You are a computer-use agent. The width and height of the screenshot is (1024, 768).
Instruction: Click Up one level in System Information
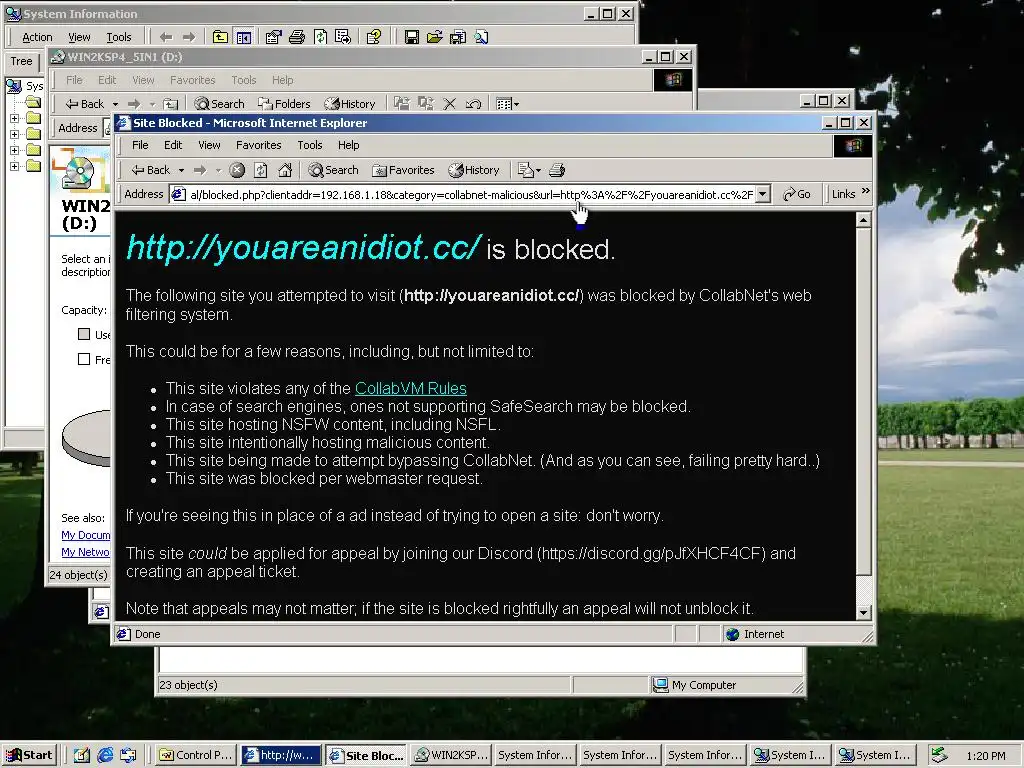(x=220, y=37)
